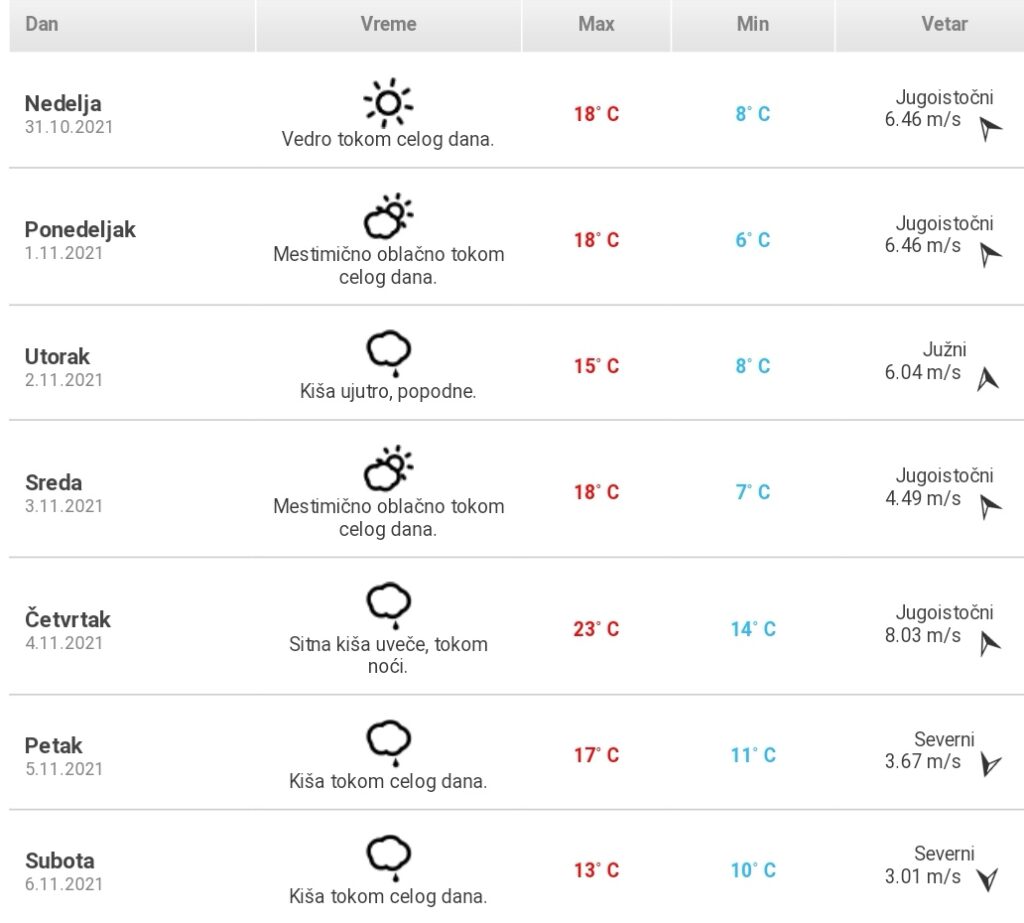Click the sunny weather icon for Nedelja

[388, 103]
